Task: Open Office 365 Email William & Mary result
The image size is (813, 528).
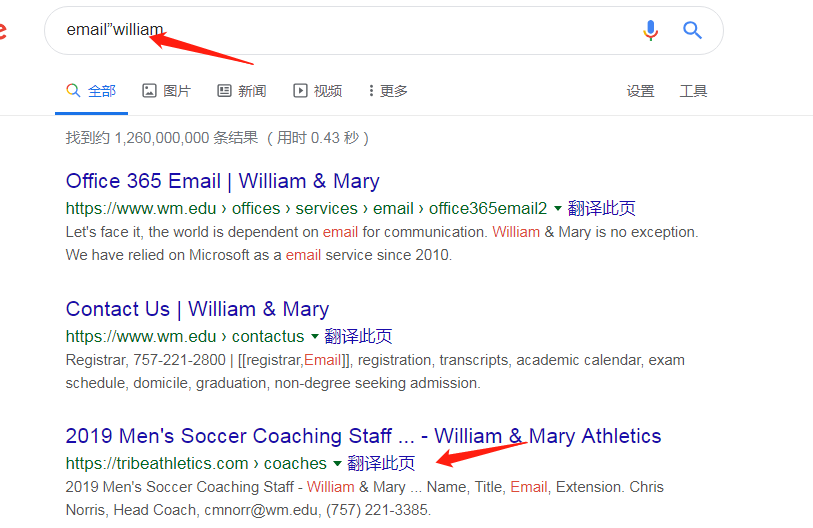Action: tap(222, 181)
